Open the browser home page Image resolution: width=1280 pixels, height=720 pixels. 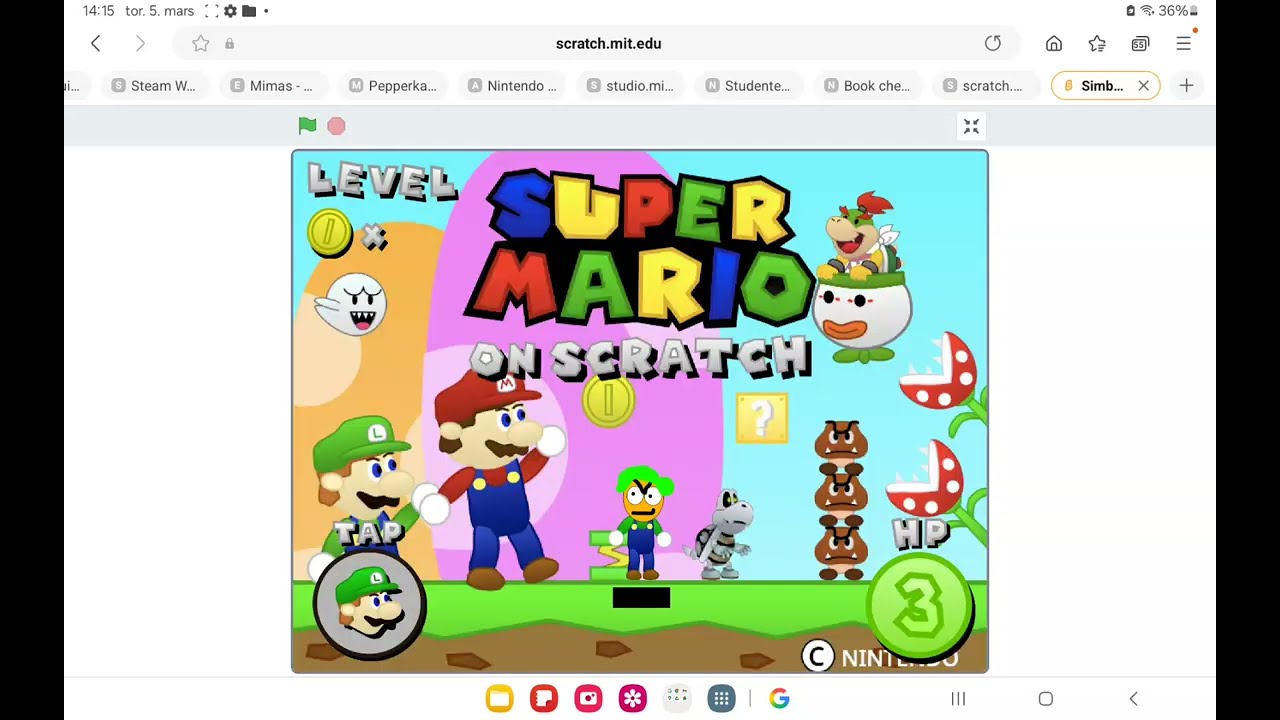coord(1054,43)
